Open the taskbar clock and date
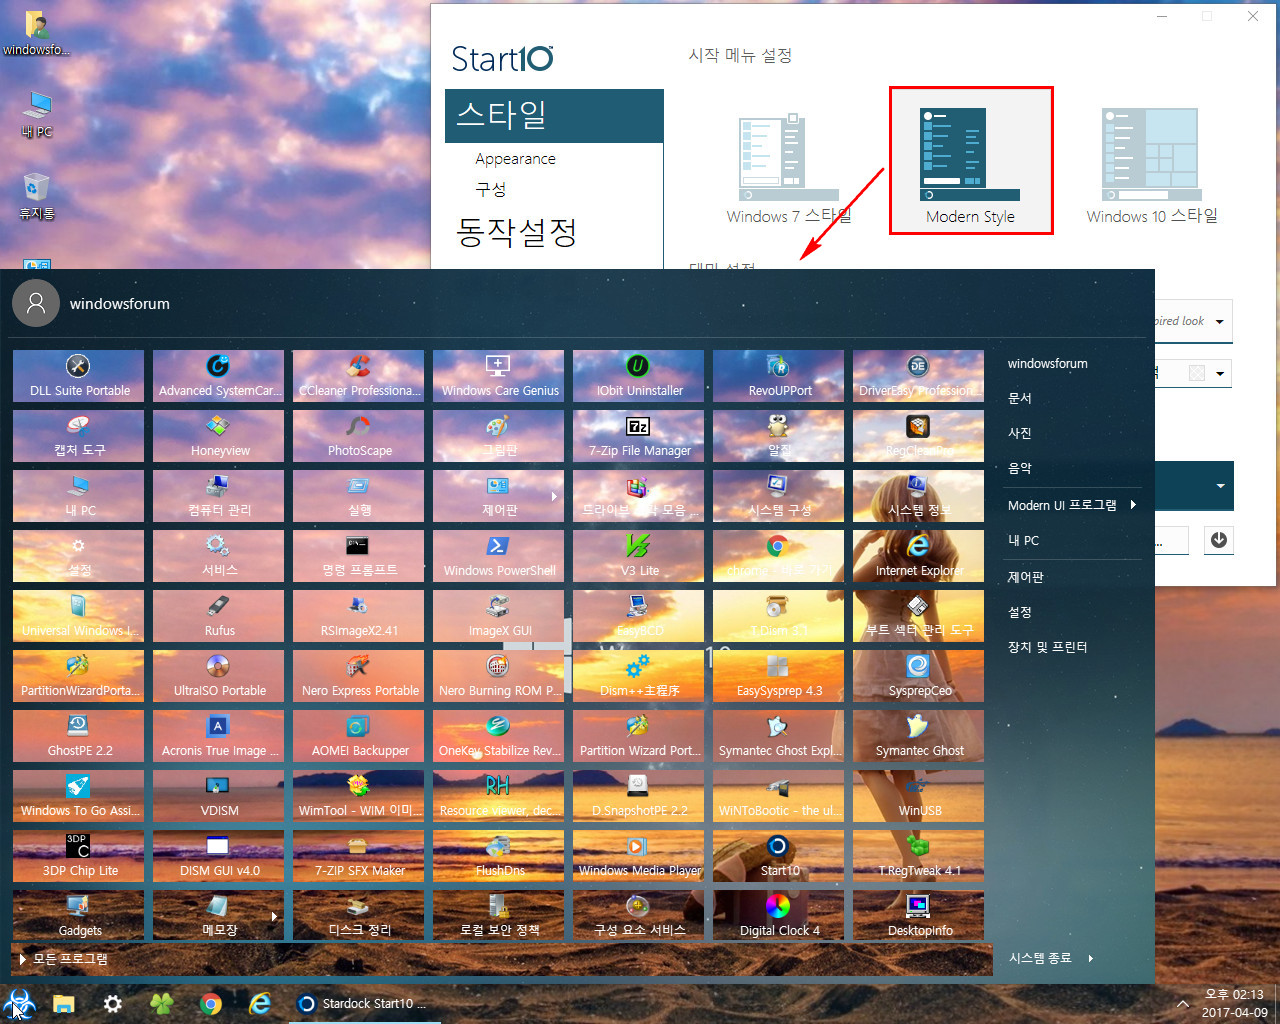 coord(1234,1004)
